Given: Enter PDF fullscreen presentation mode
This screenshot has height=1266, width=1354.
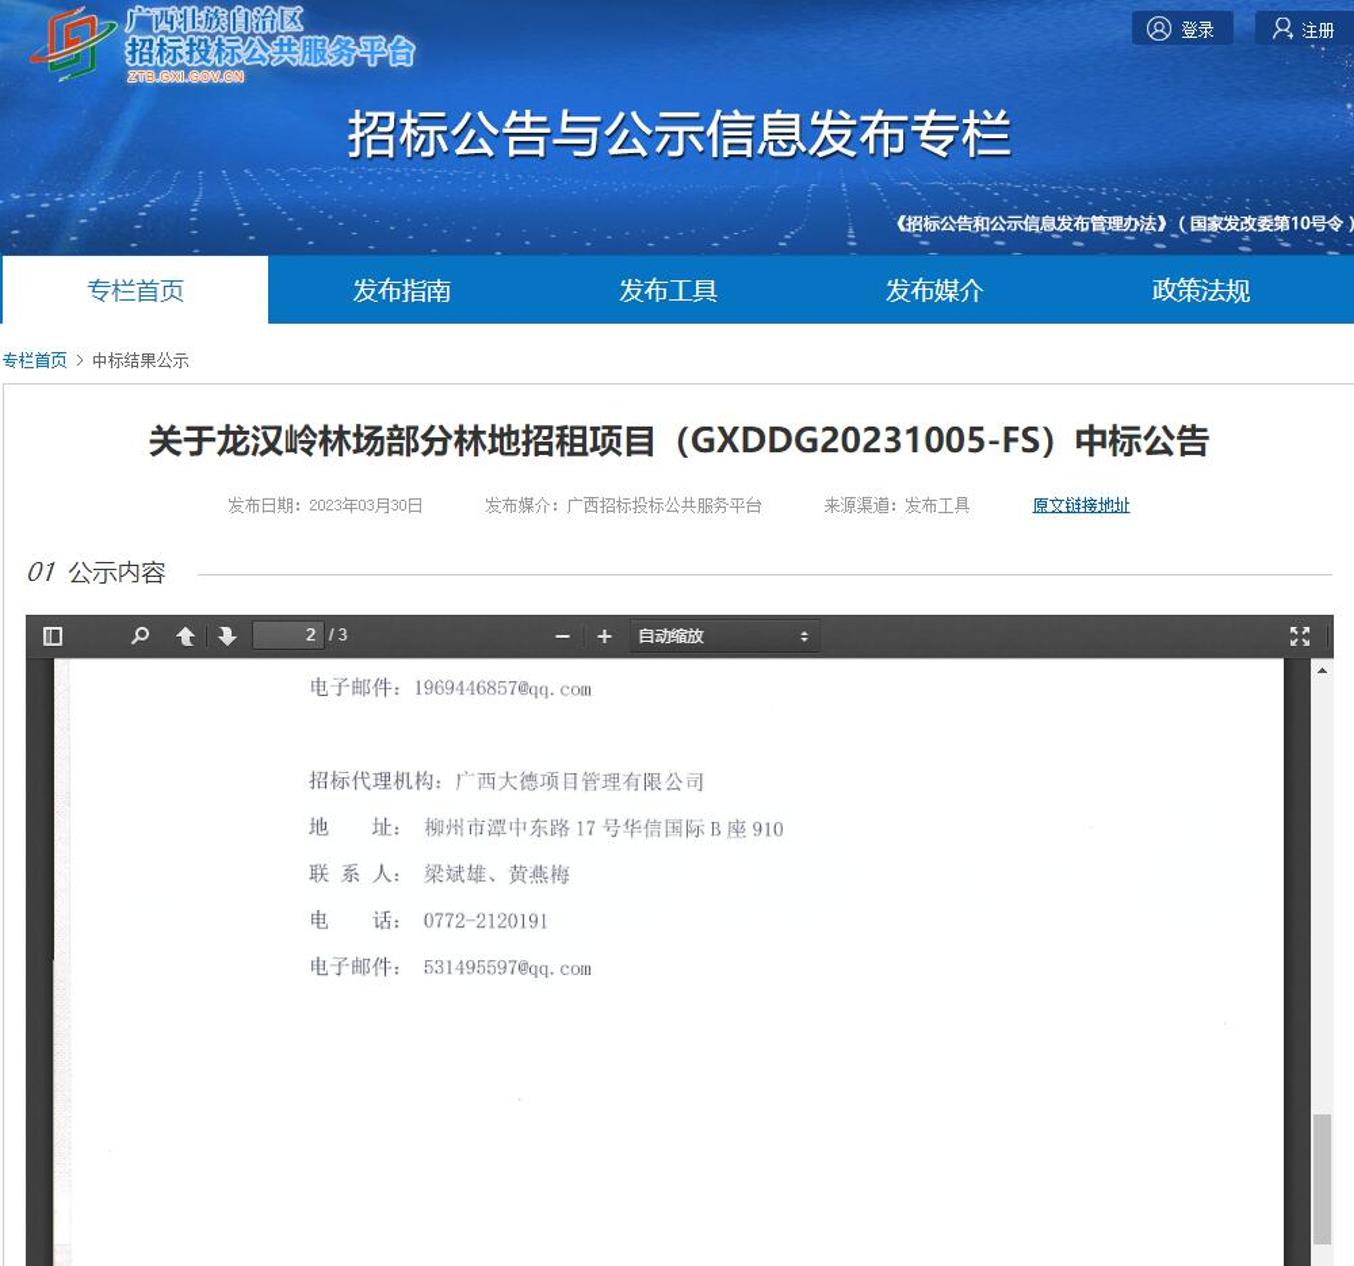Looking at the screenshot, I should tap(1299, 636).
